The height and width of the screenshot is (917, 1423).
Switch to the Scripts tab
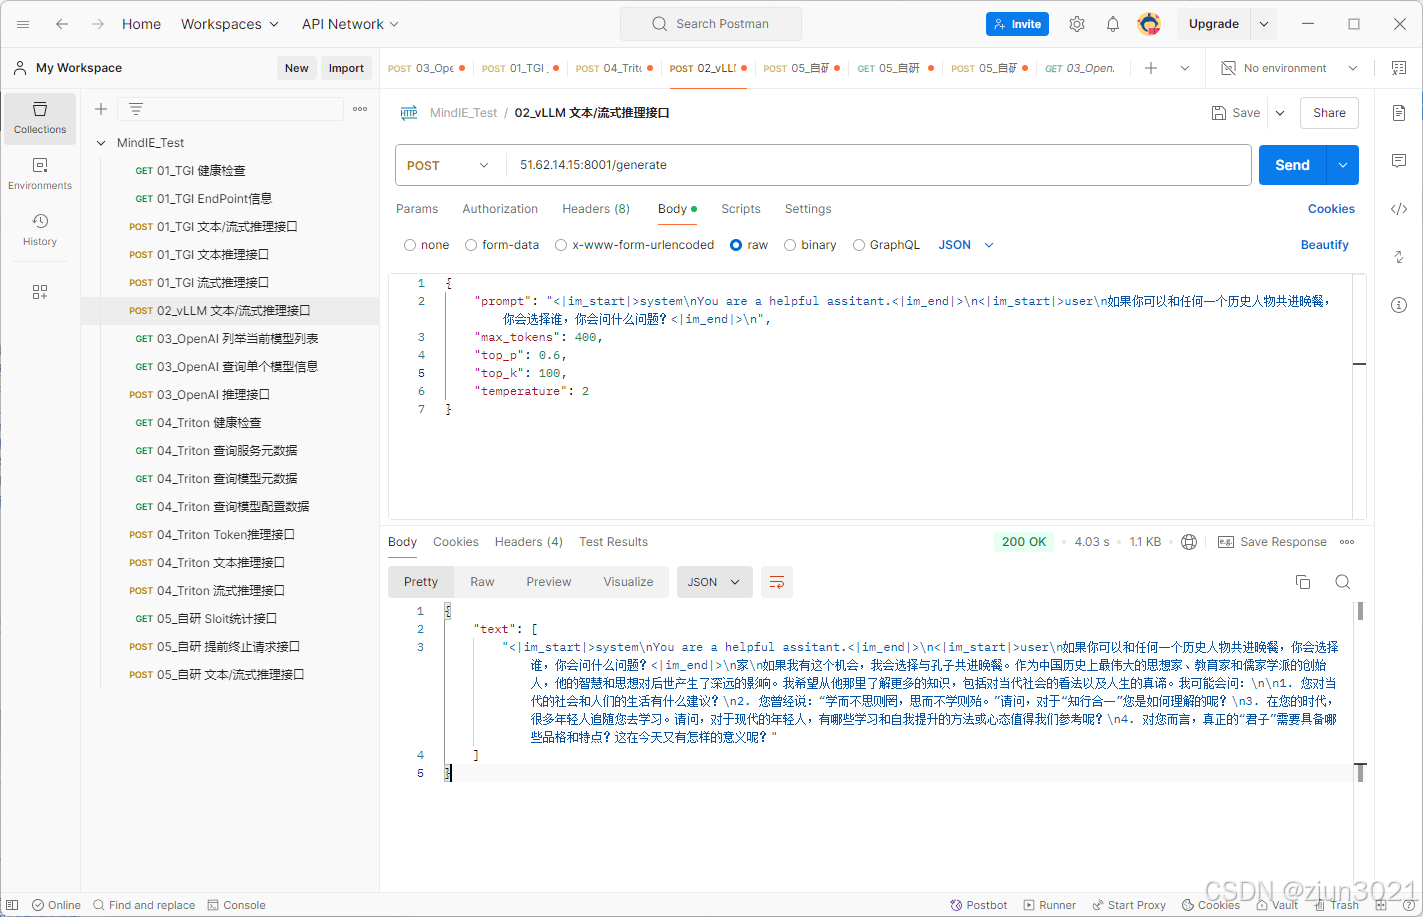741,209
